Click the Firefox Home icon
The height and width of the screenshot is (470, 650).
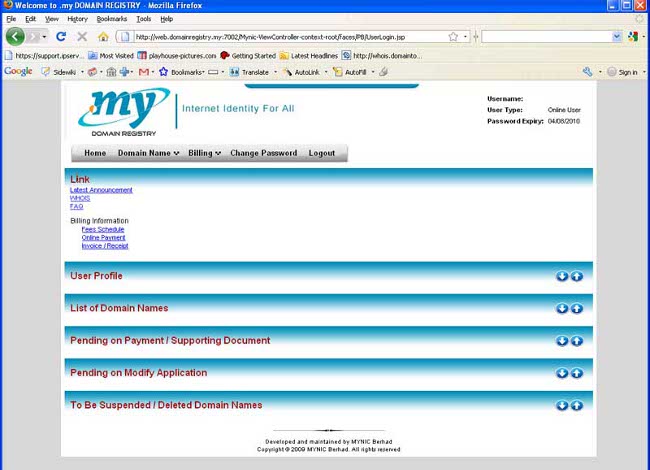point(103,37)
